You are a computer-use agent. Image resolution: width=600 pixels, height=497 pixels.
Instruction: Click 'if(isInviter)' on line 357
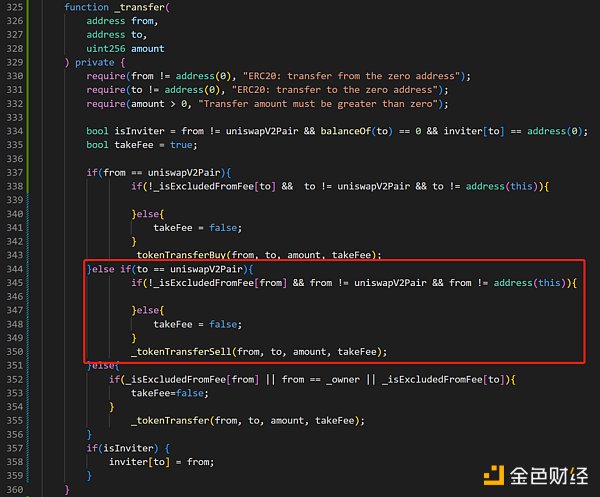pos(122,448)
